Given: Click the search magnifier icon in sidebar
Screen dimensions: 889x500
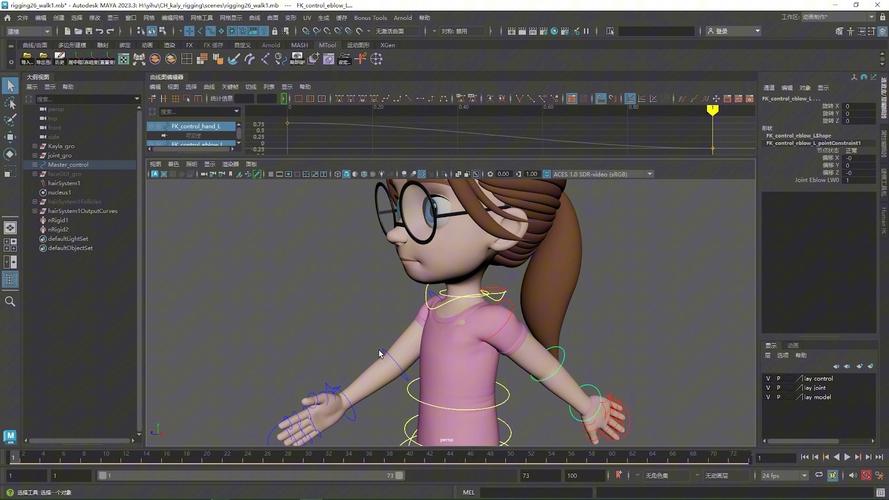Looking at the screenshot, I should coord(10,301).
